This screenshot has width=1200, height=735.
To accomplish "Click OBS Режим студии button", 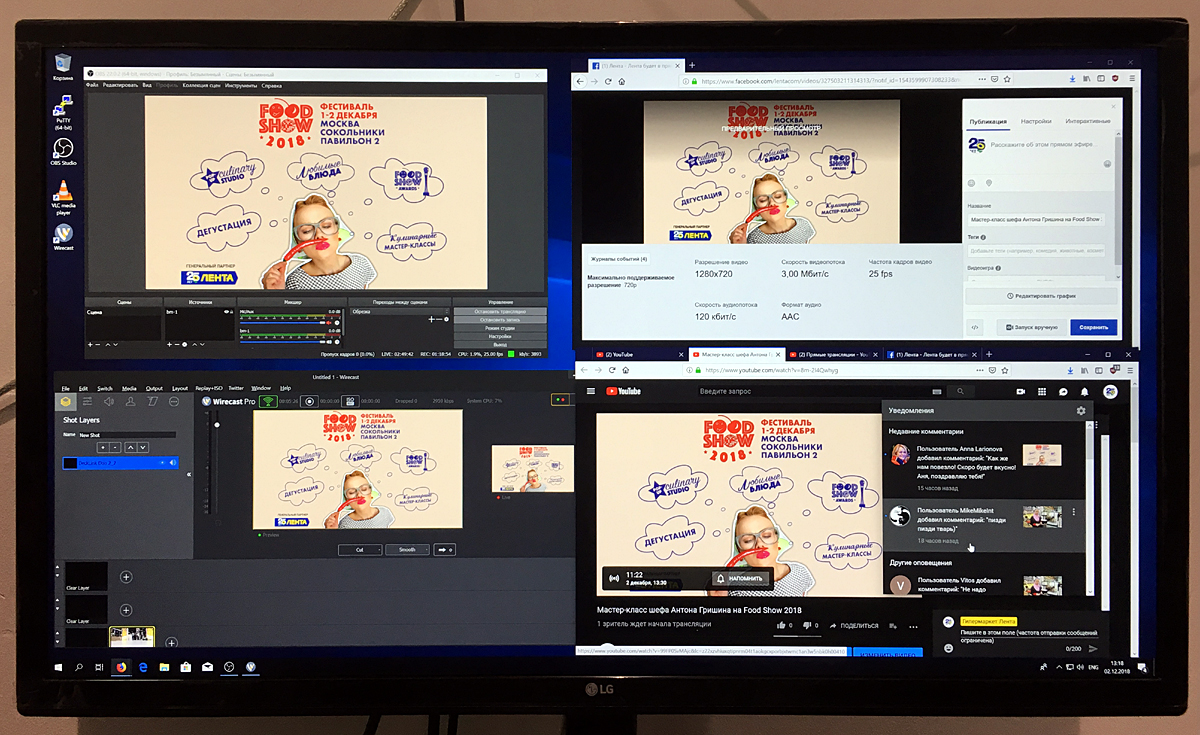I will [500, 327].
